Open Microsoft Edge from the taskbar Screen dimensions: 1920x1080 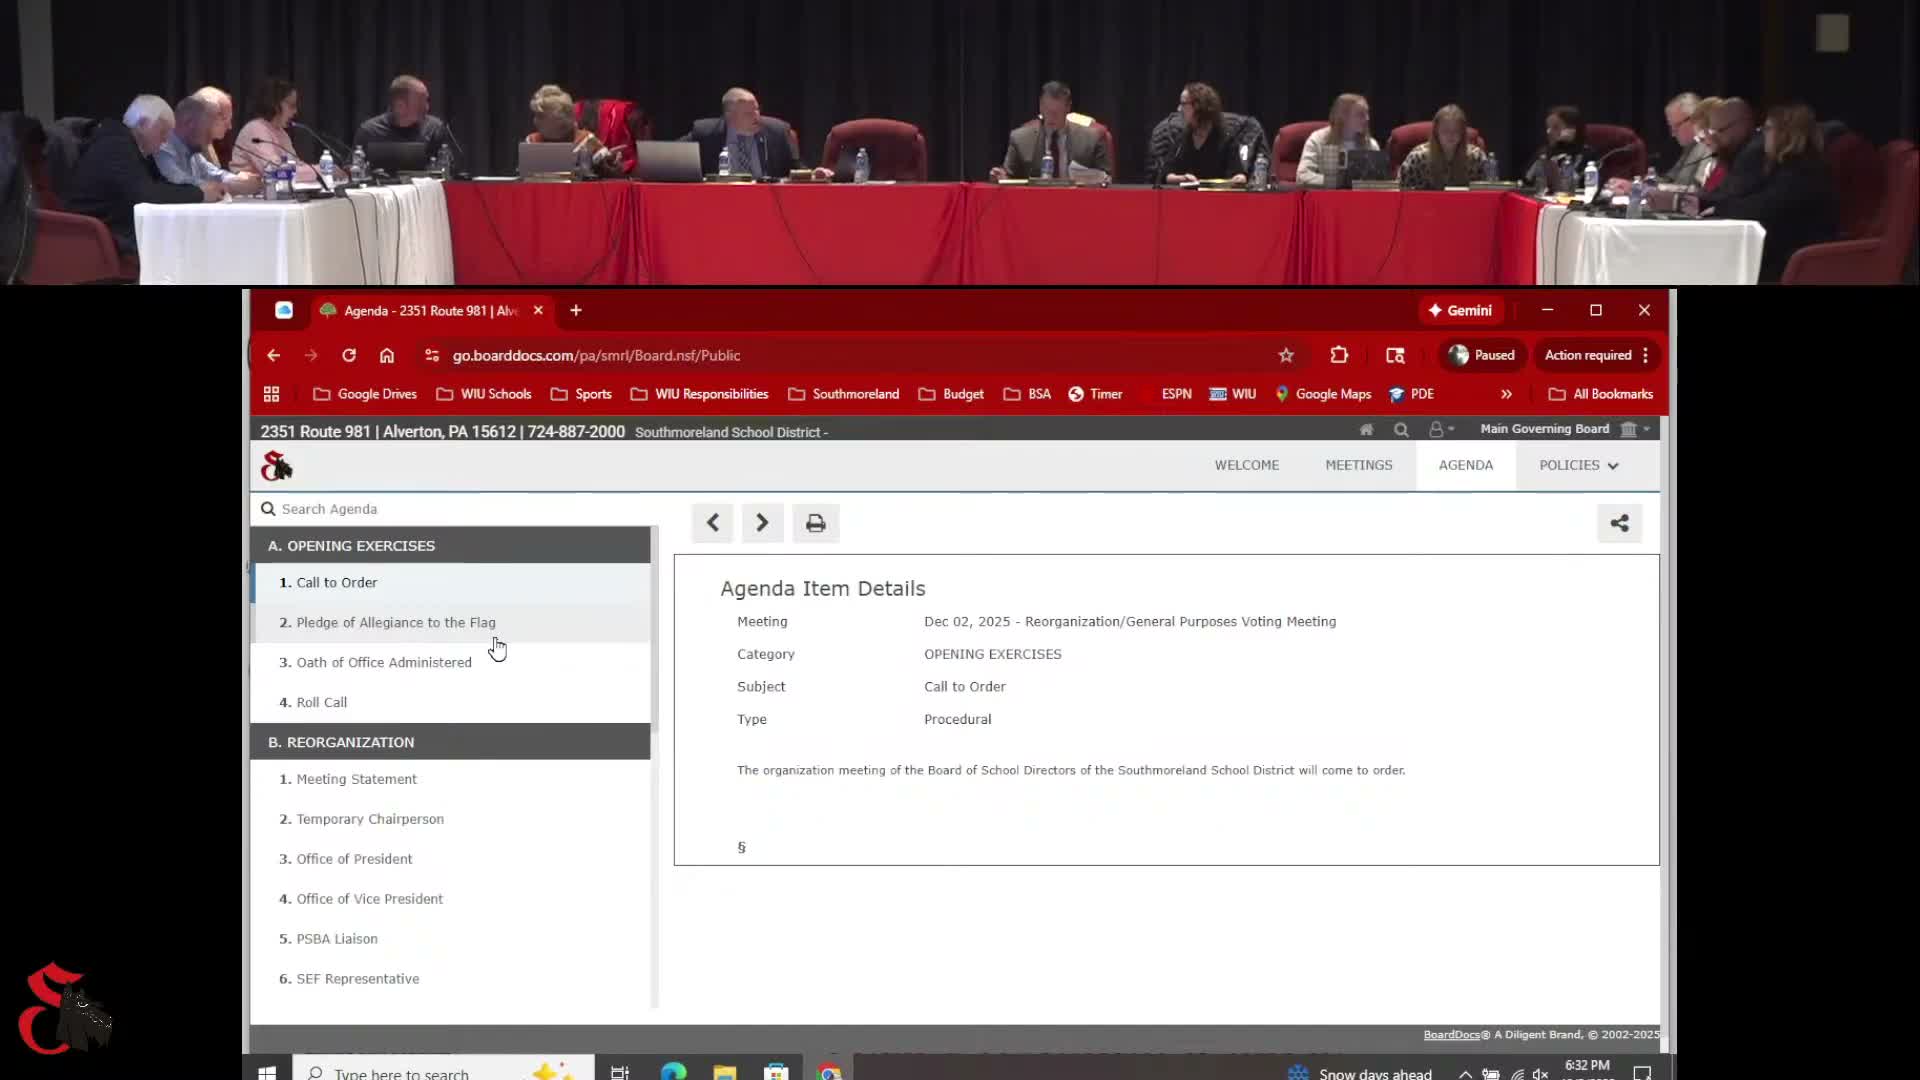(x=673, y=1072)
